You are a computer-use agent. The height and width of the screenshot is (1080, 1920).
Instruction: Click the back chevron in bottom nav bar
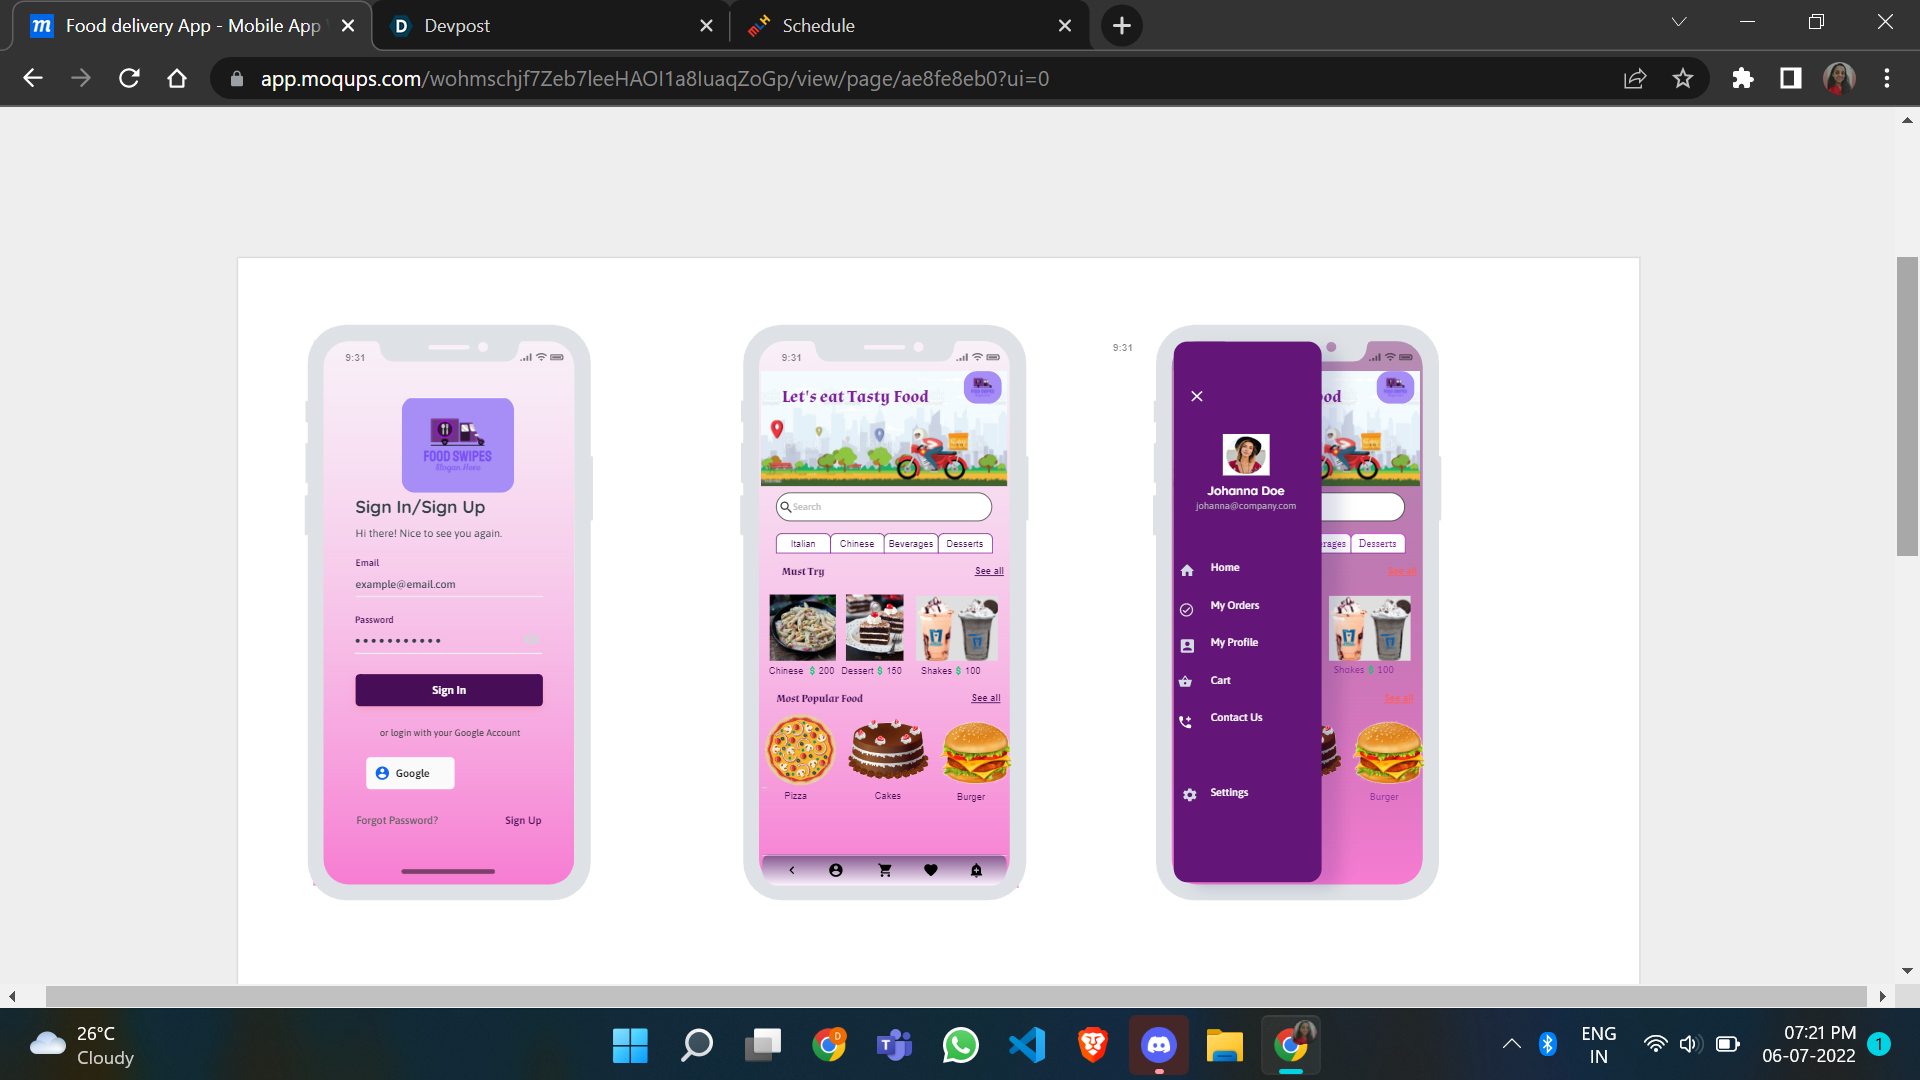point(792,870)
